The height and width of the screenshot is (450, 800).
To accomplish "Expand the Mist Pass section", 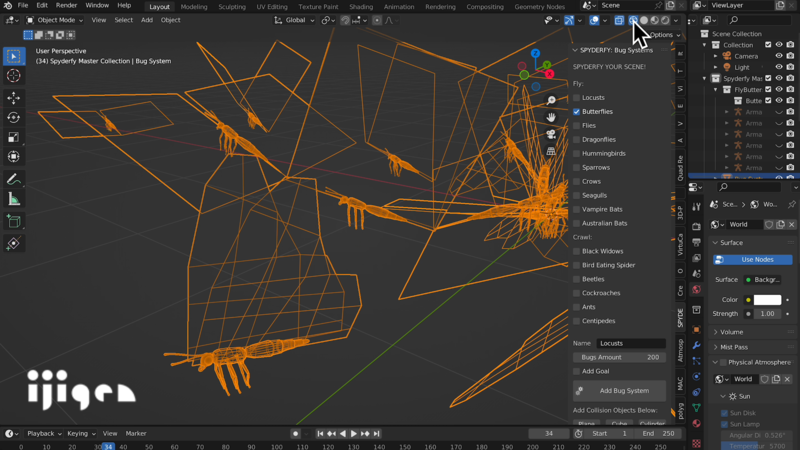I will coord(715,347).
